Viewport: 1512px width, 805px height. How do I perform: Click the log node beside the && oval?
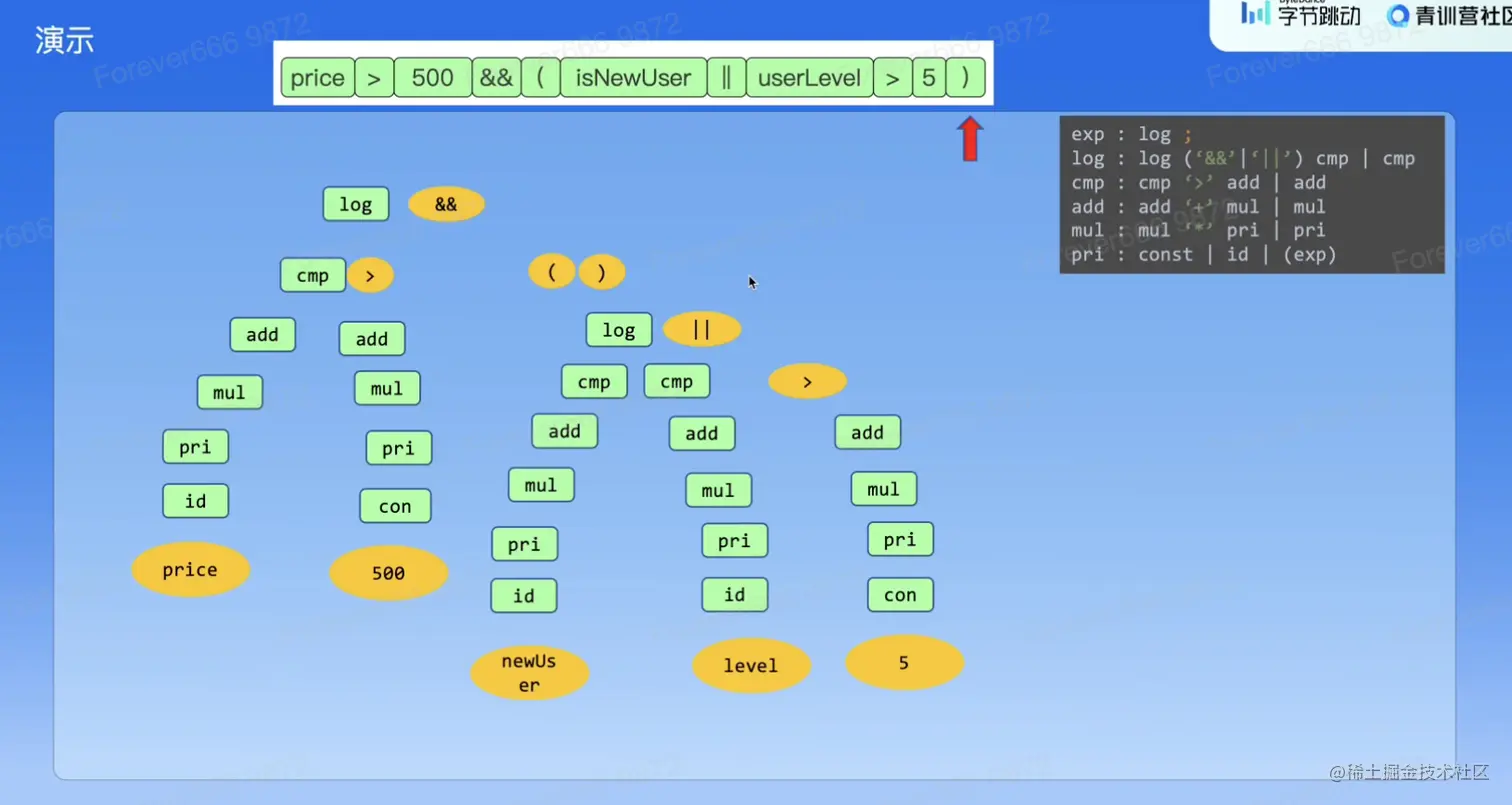tap(355, 204)
